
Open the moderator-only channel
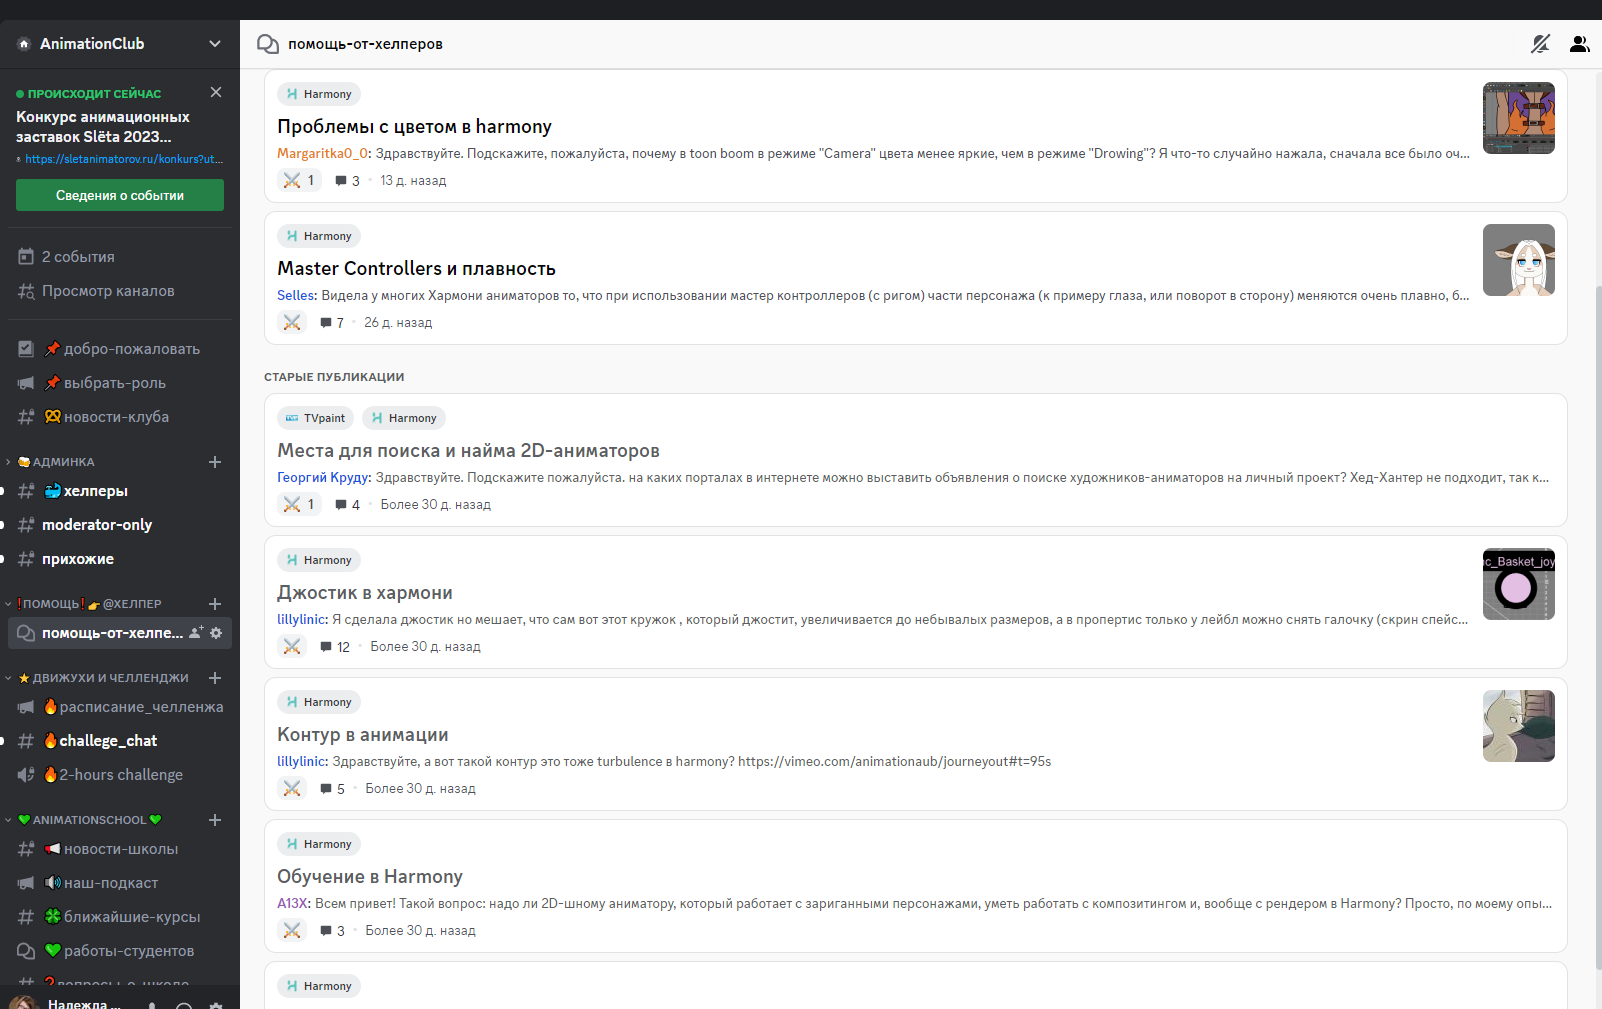[x=120, y=525]
